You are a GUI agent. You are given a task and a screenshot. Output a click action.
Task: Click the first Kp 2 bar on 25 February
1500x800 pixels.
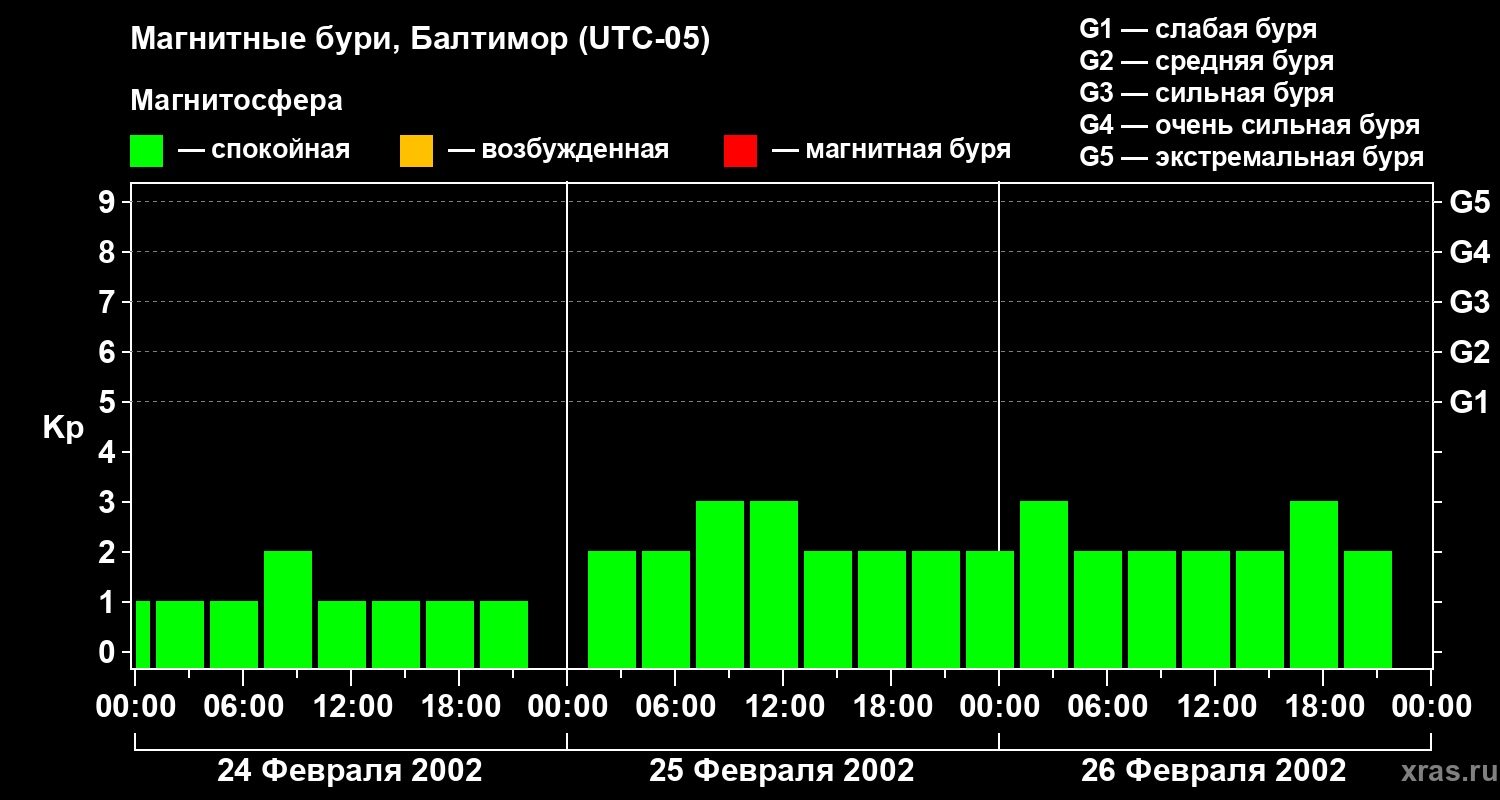click(612, 609)
